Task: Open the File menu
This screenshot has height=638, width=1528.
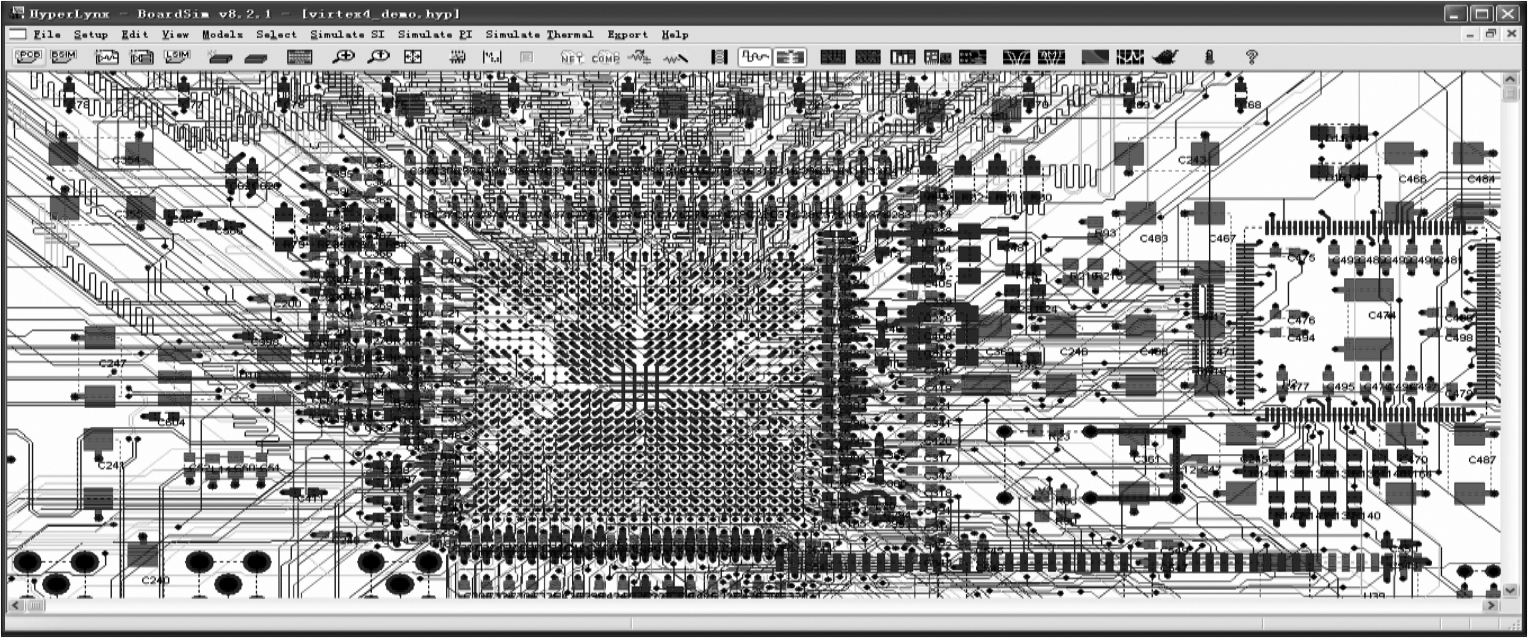Action: (x=46, y=34)
